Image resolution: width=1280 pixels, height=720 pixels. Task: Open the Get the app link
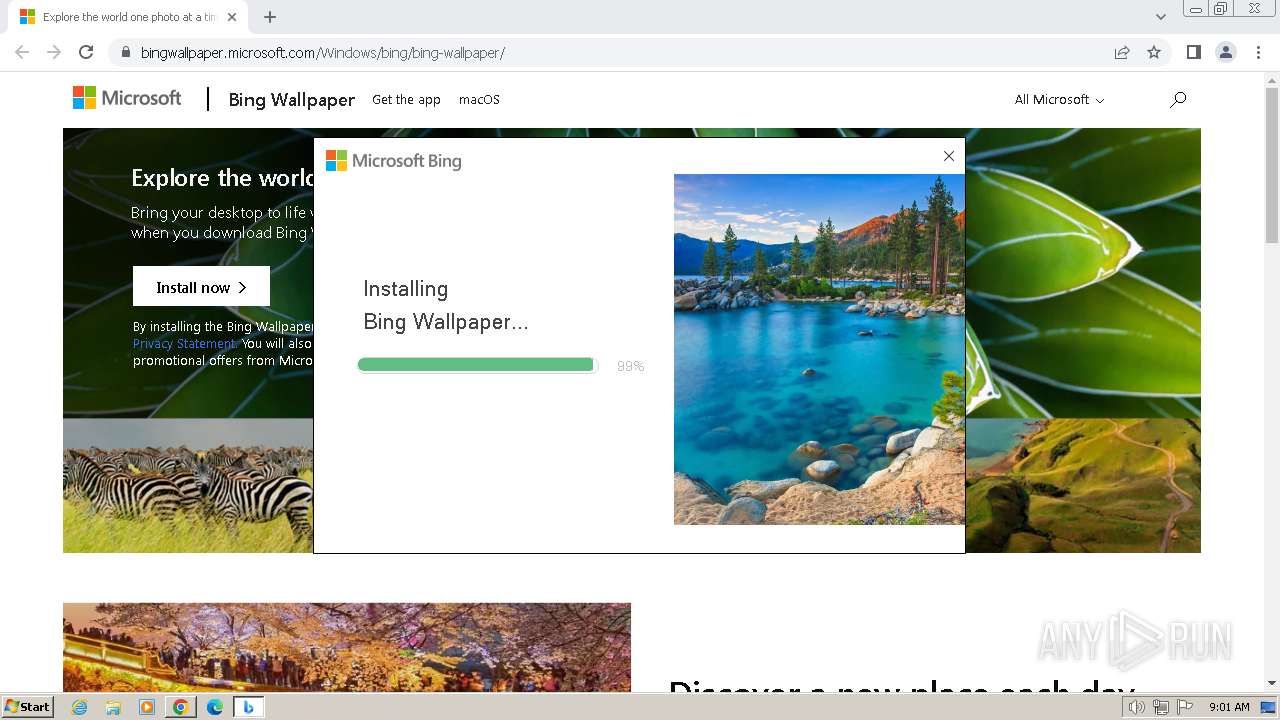tap(406, 99)
